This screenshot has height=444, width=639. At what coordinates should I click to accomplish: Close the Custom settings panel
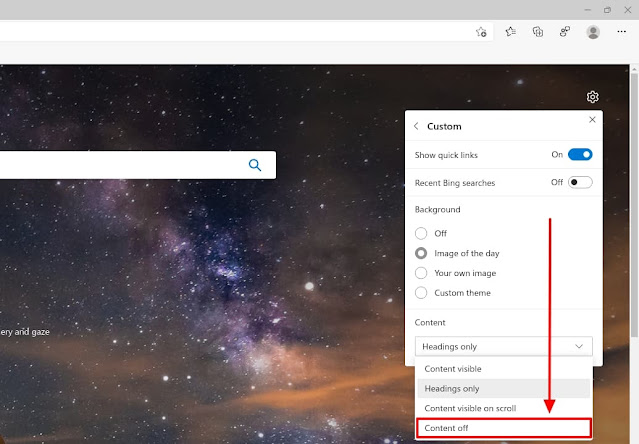(592, 119)
